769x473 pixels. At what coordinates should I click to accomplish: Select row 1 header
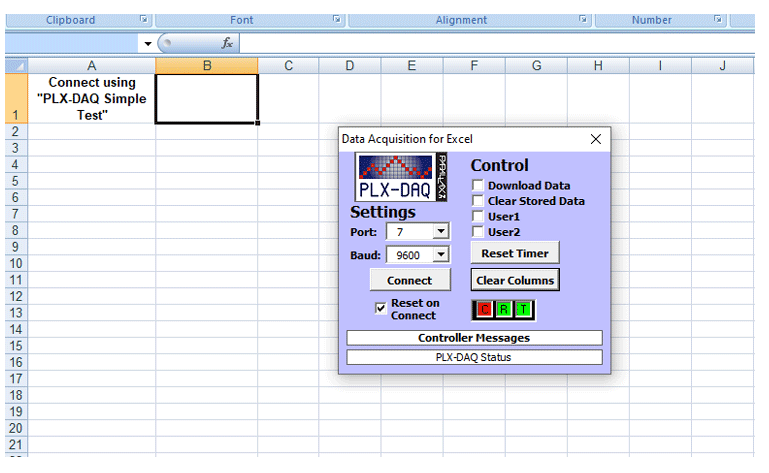pyautogui.click(x=16, y=99)
